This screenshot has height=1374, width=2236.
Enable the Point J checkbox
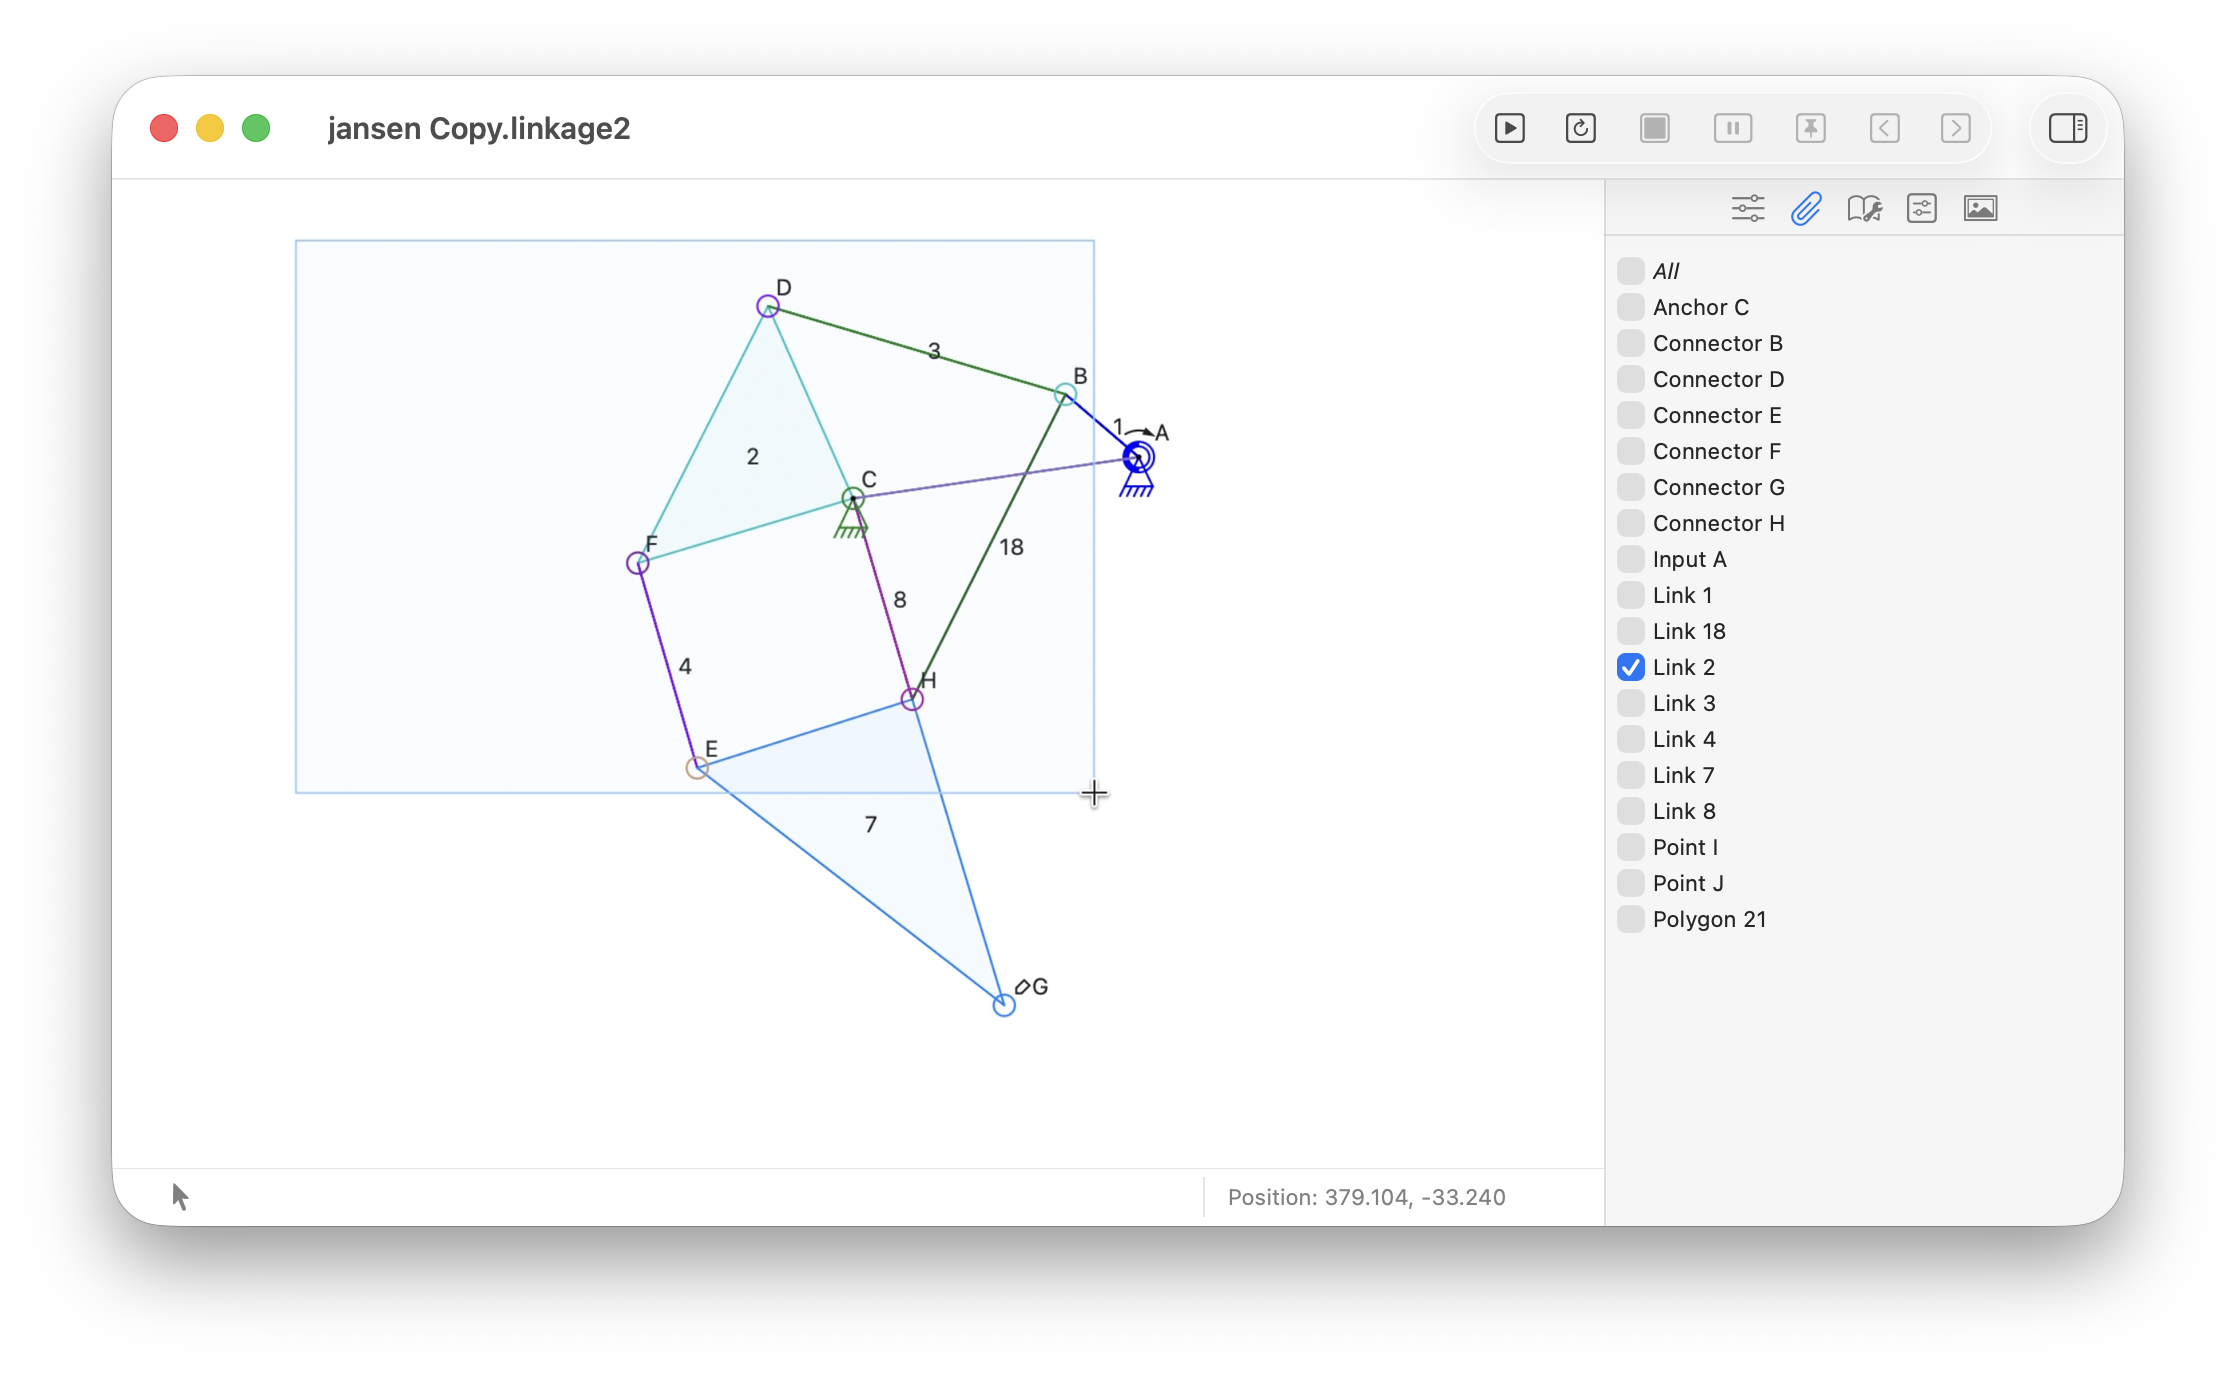(1631, 883)
